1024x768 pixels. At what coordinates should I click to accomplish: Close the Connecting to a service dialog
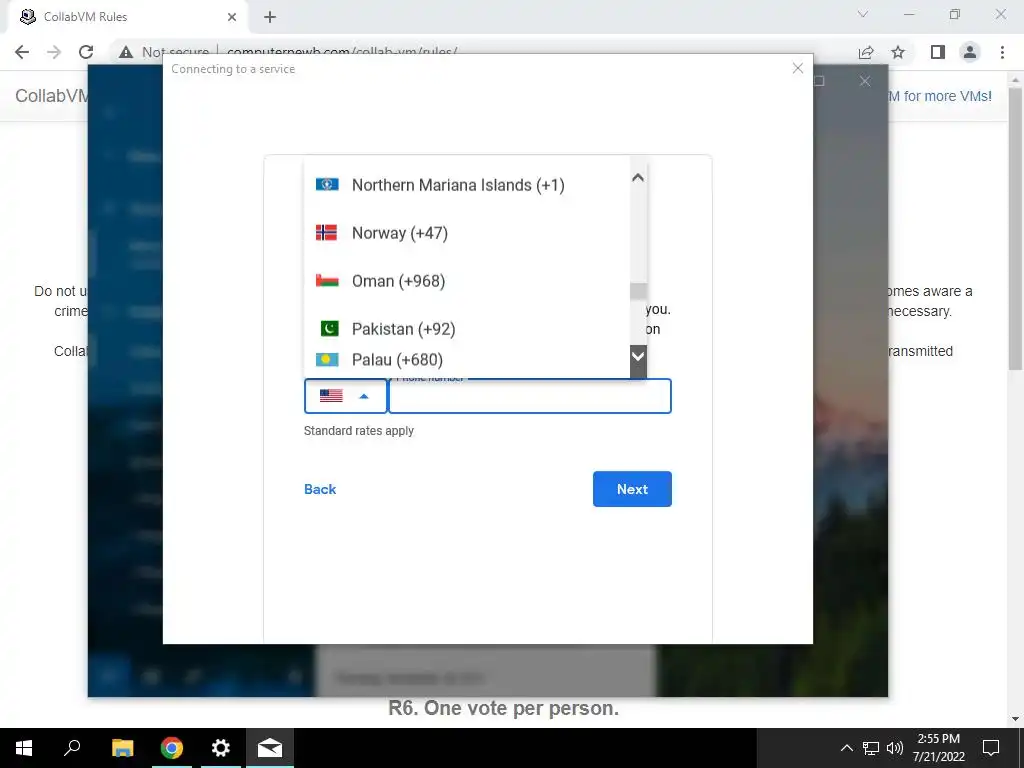(797, 68)
